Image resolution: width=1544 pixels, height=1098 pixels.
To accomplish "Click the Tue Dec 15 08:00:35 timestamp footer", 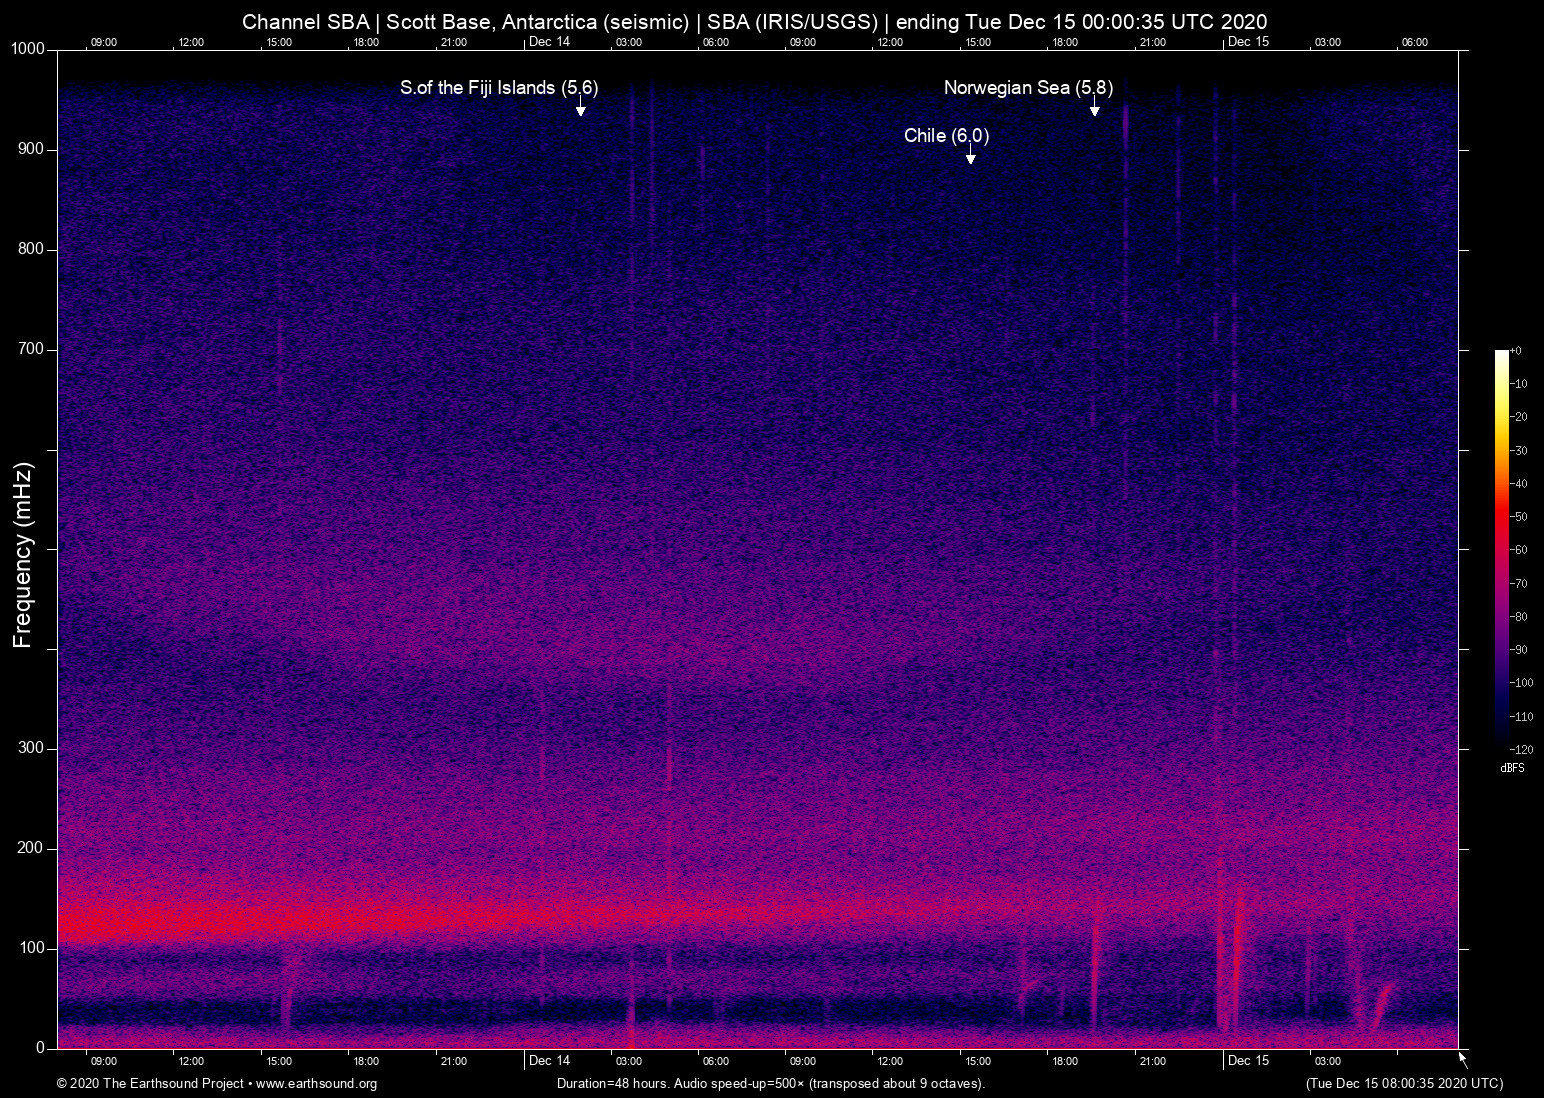I will [x=1403, y=1084].
